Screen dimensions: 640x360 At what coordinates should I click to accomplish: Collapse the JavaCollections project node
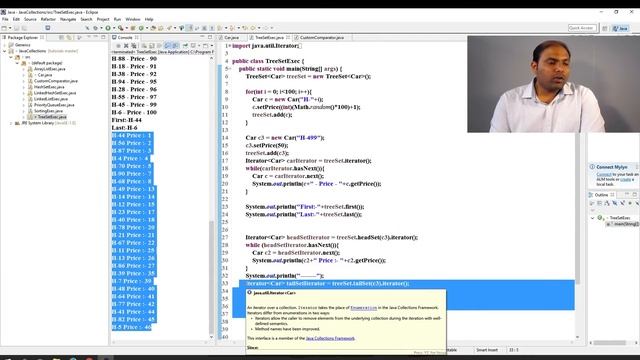pyautogui.click(x=5, y=51)
